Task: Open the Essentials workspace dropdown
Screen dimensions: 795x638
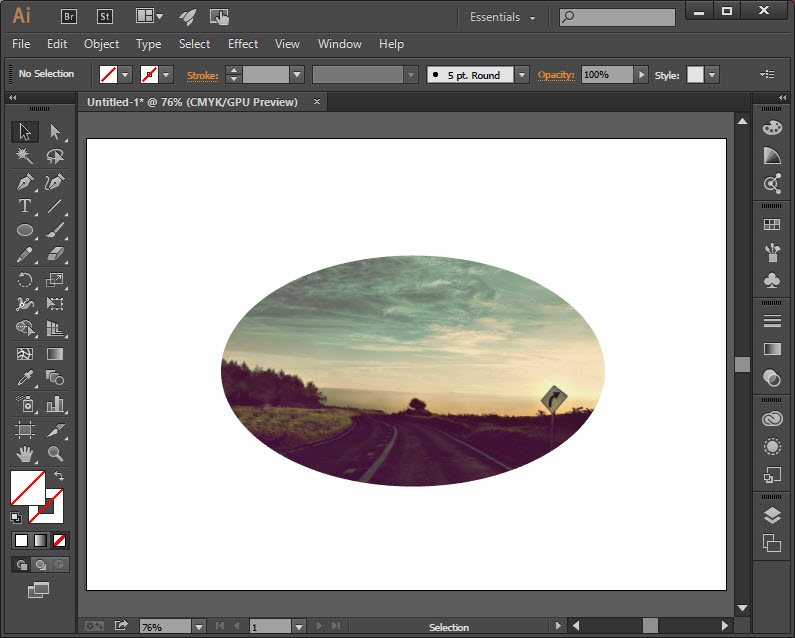Action: (x=502, y=17)
